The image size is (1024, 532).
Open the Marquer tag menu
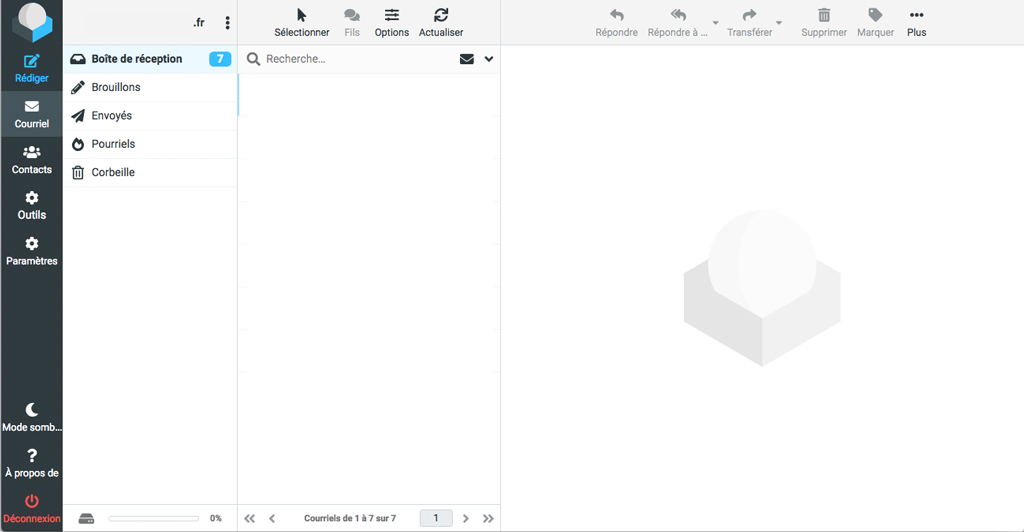875,23
